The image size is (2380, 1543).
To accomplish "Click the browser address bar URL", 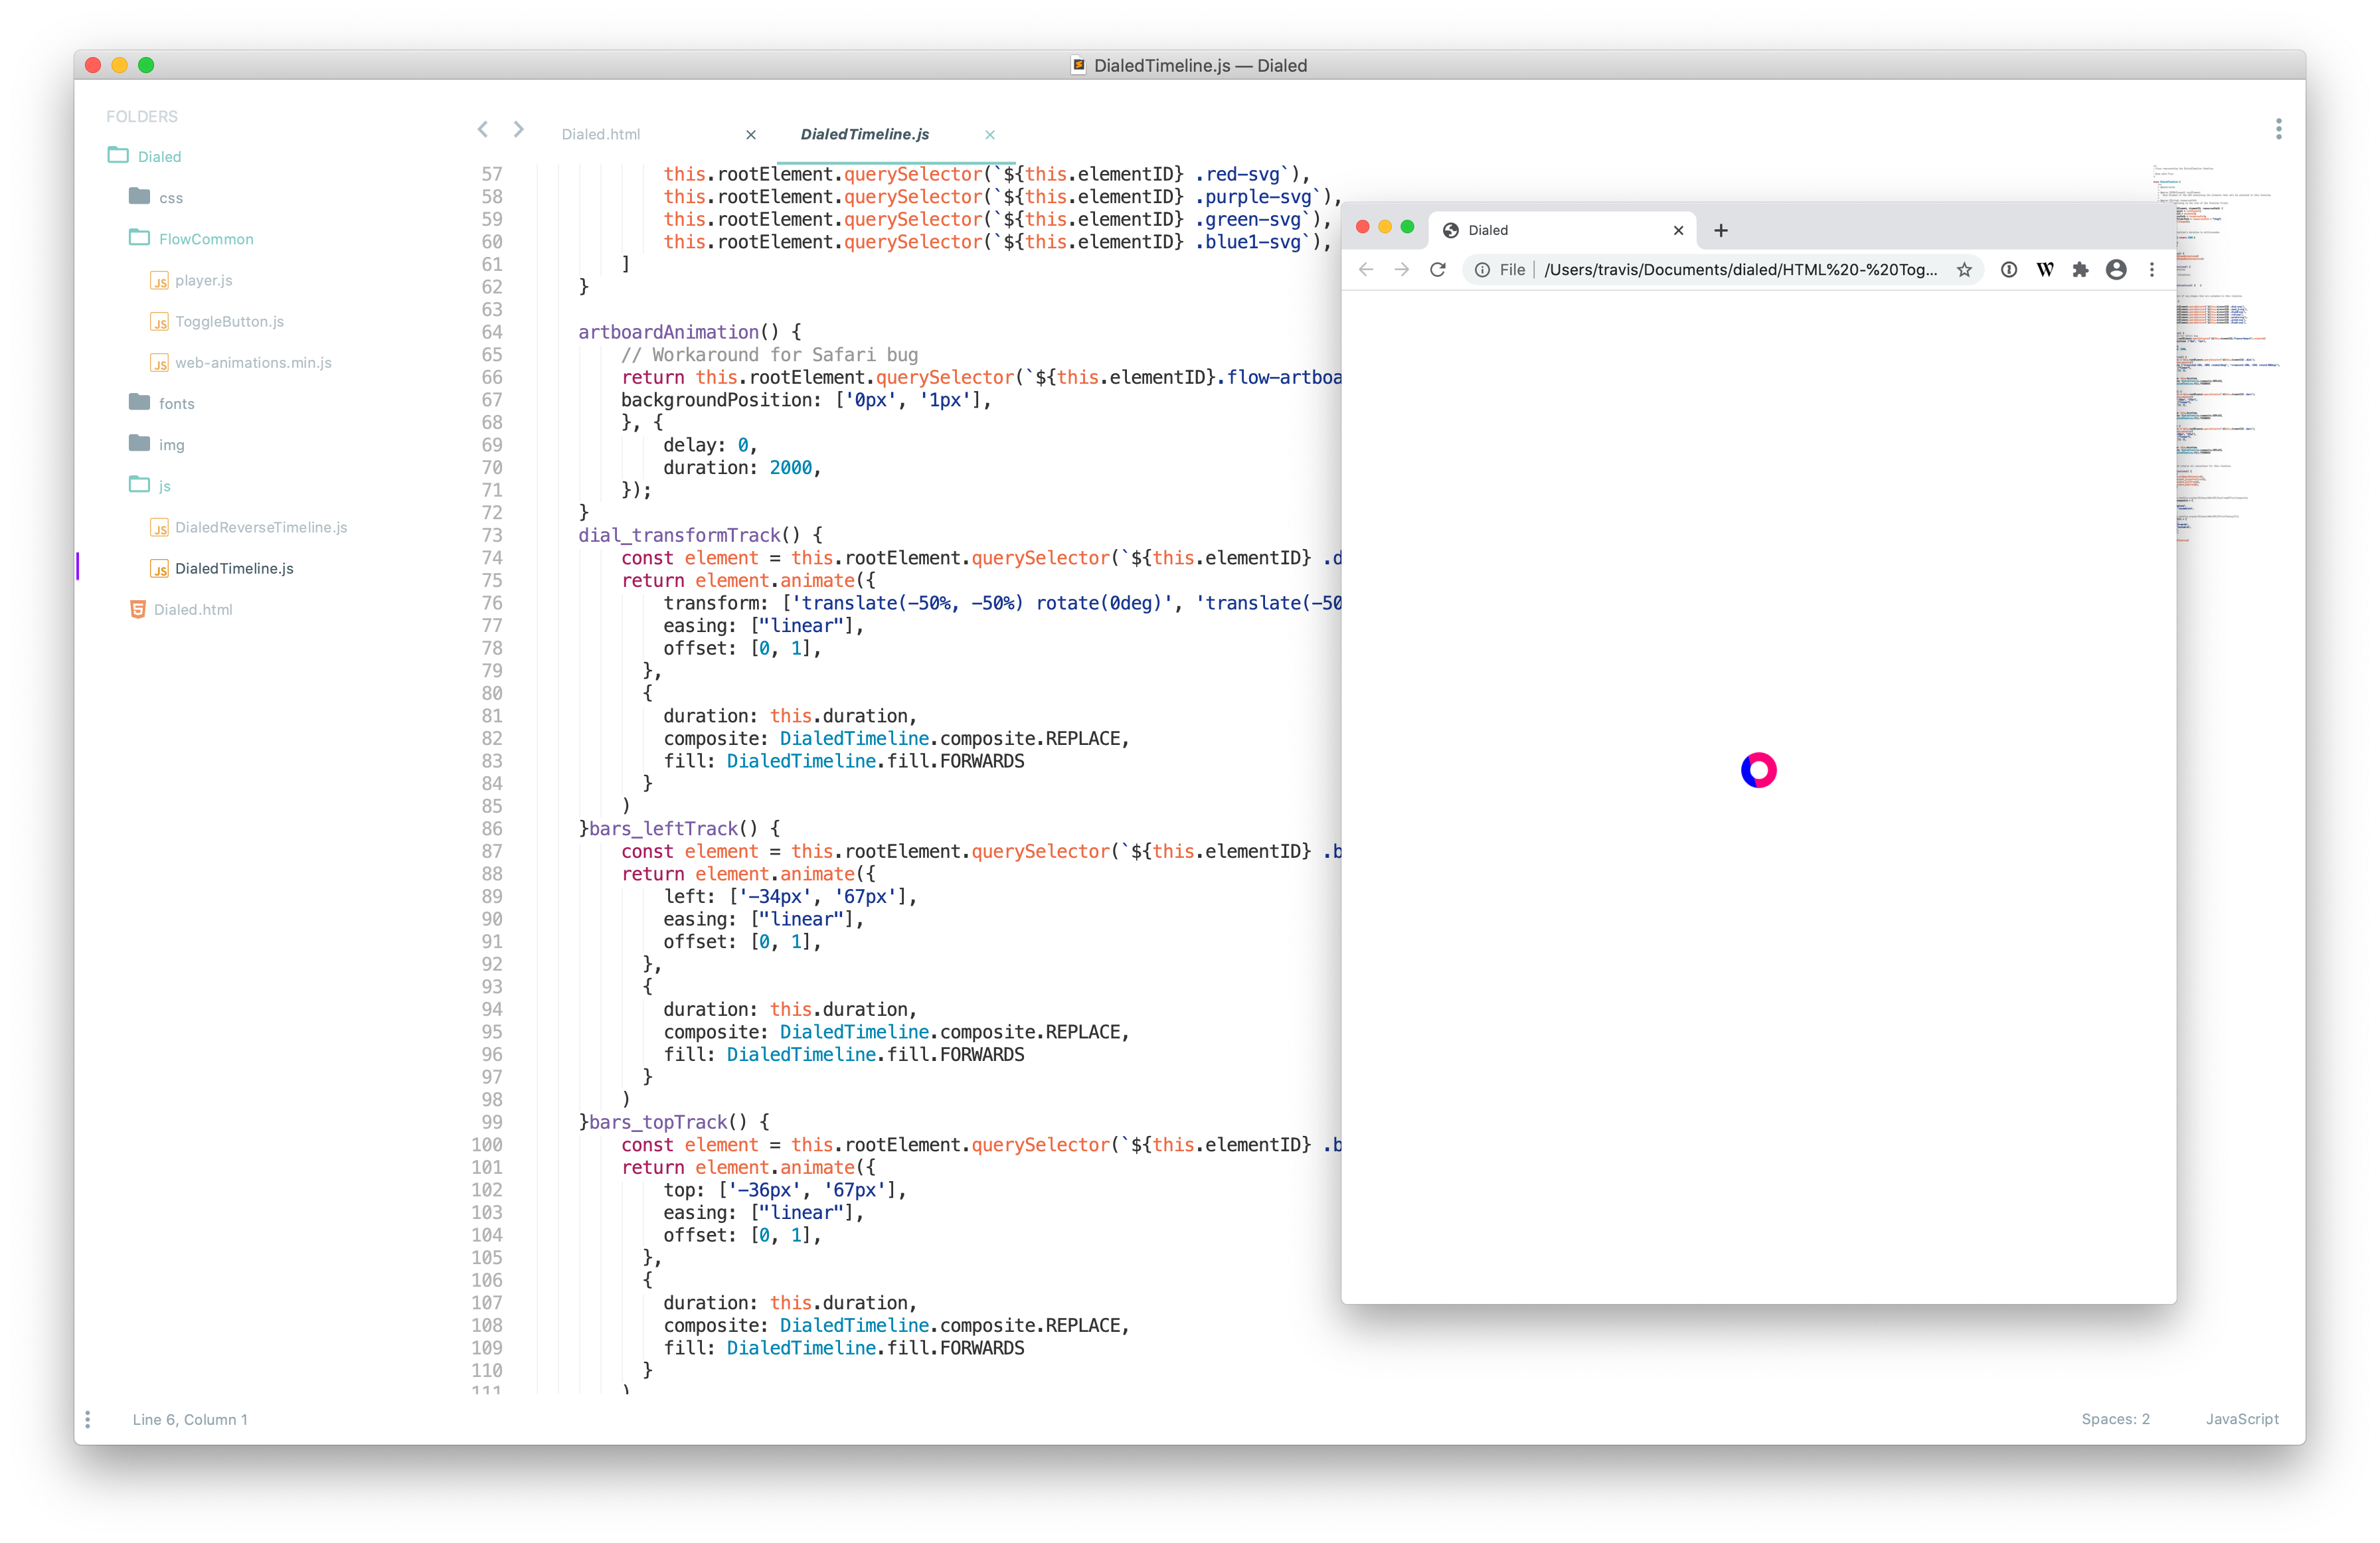I will 1741,269.
